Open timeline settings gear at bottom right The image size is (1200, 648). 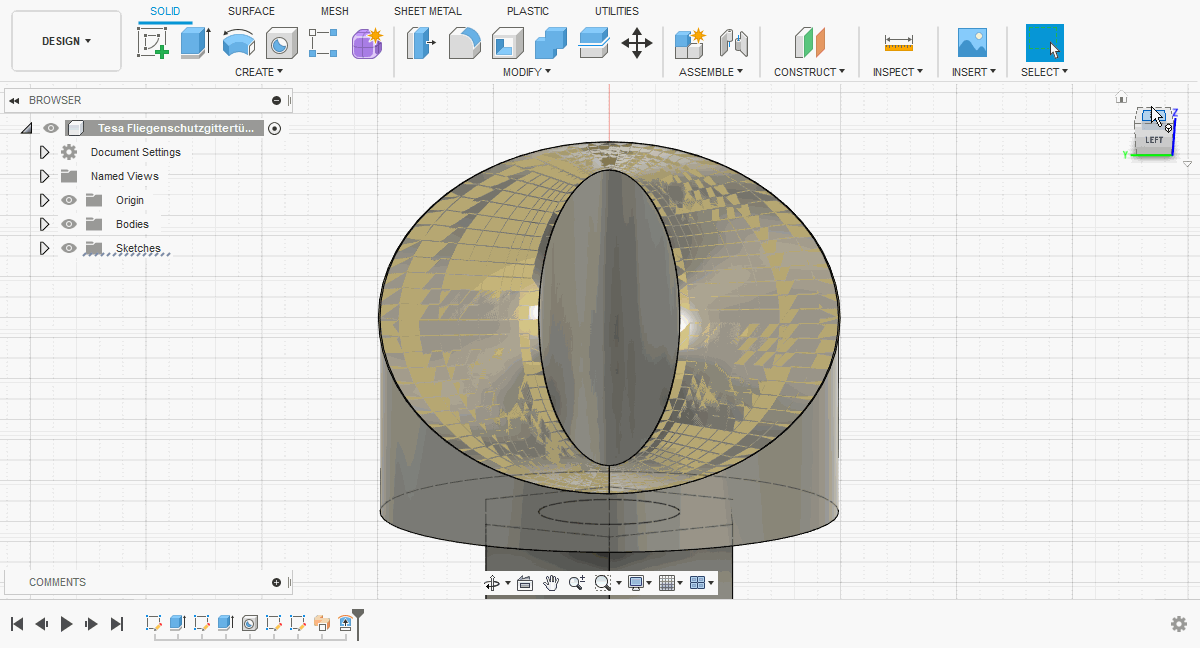[1179, 624]
